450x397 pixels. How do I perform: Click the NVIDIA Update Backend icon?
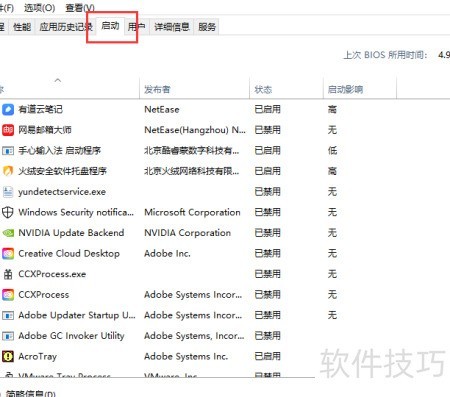(8, 233)
